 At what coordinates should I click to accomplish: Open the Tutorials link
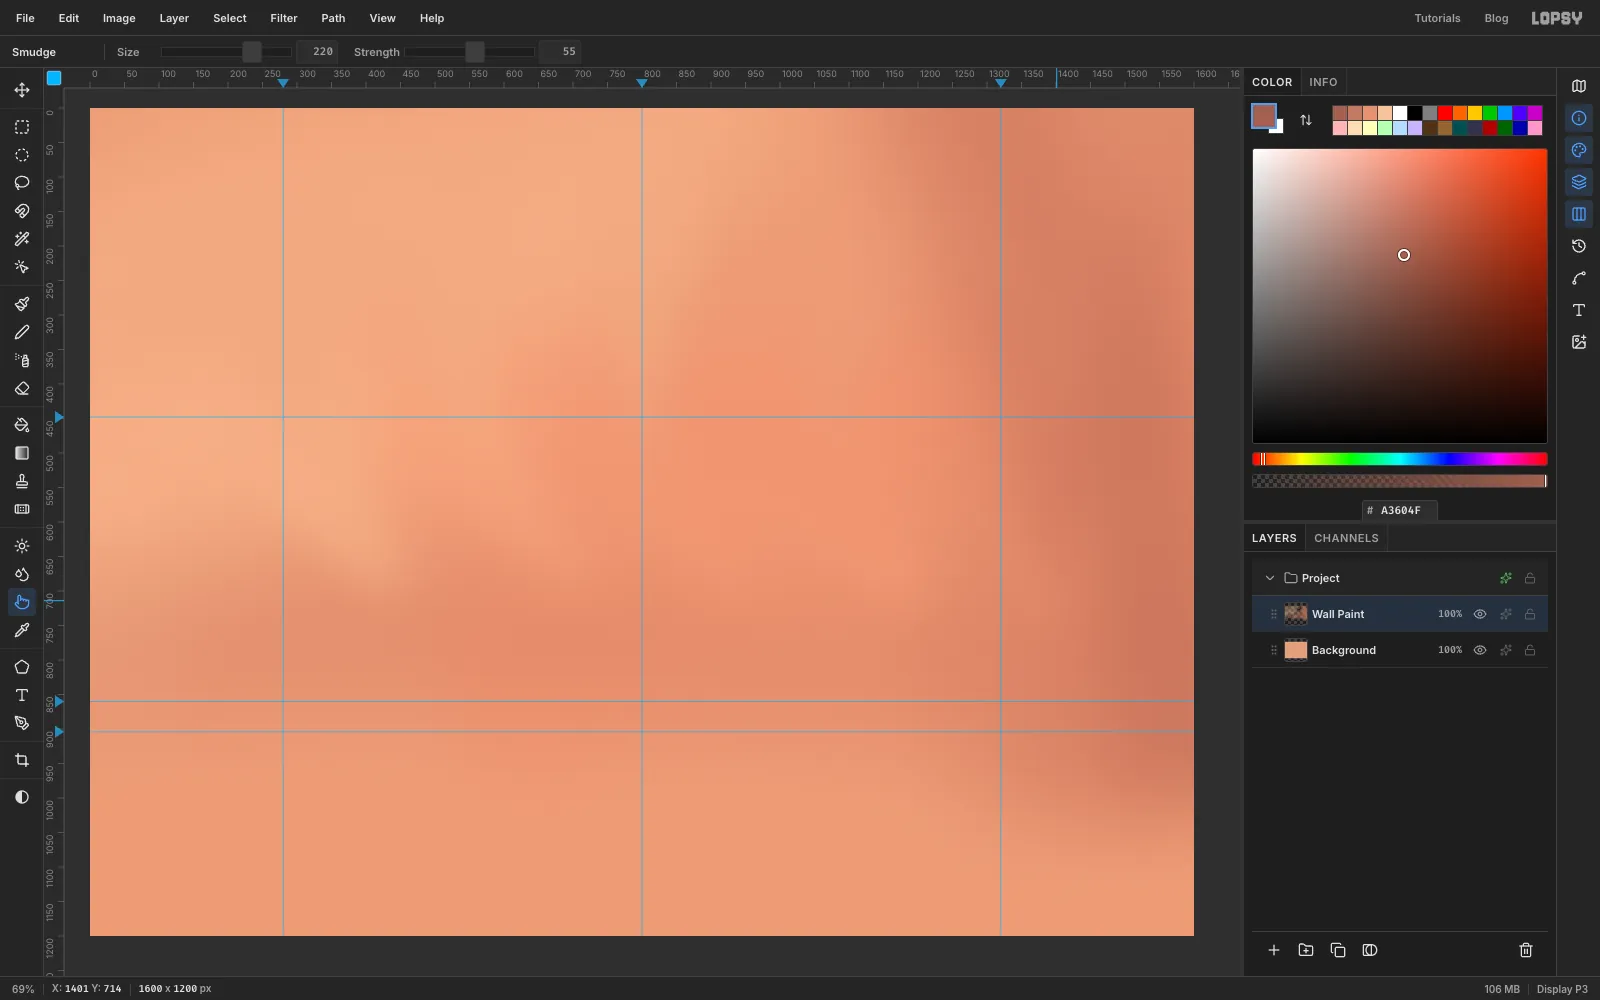pyautogui.click(x=1437, y=18)
